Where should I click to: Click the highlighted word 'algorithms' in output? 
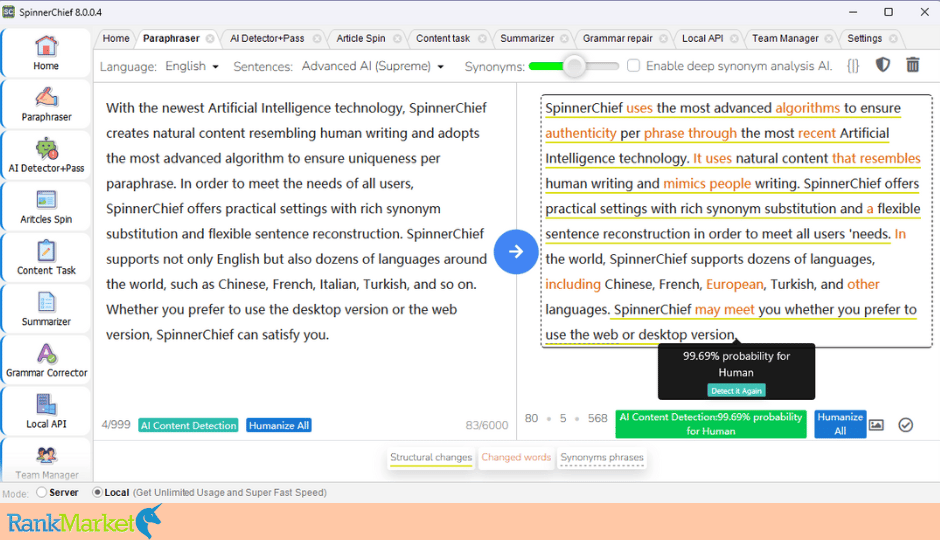[x=808, y=108]
